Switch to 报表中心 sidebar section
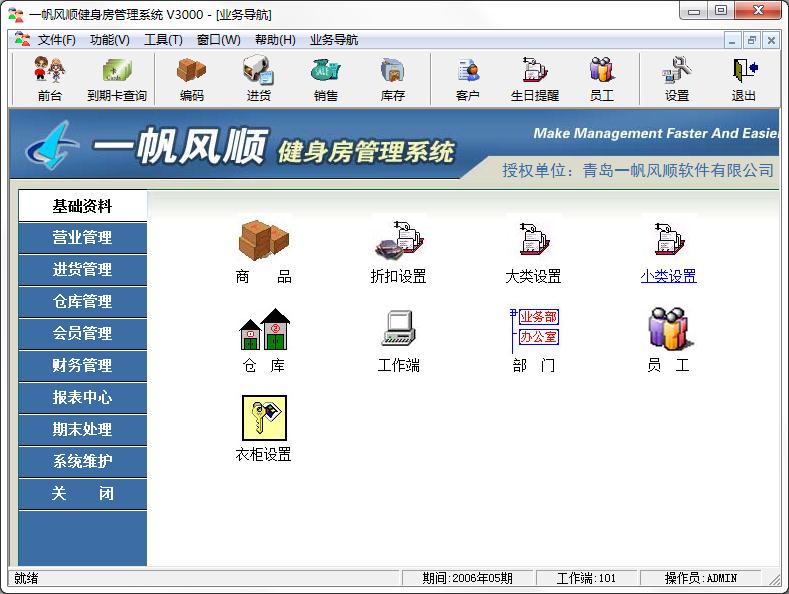 (83, 397)
